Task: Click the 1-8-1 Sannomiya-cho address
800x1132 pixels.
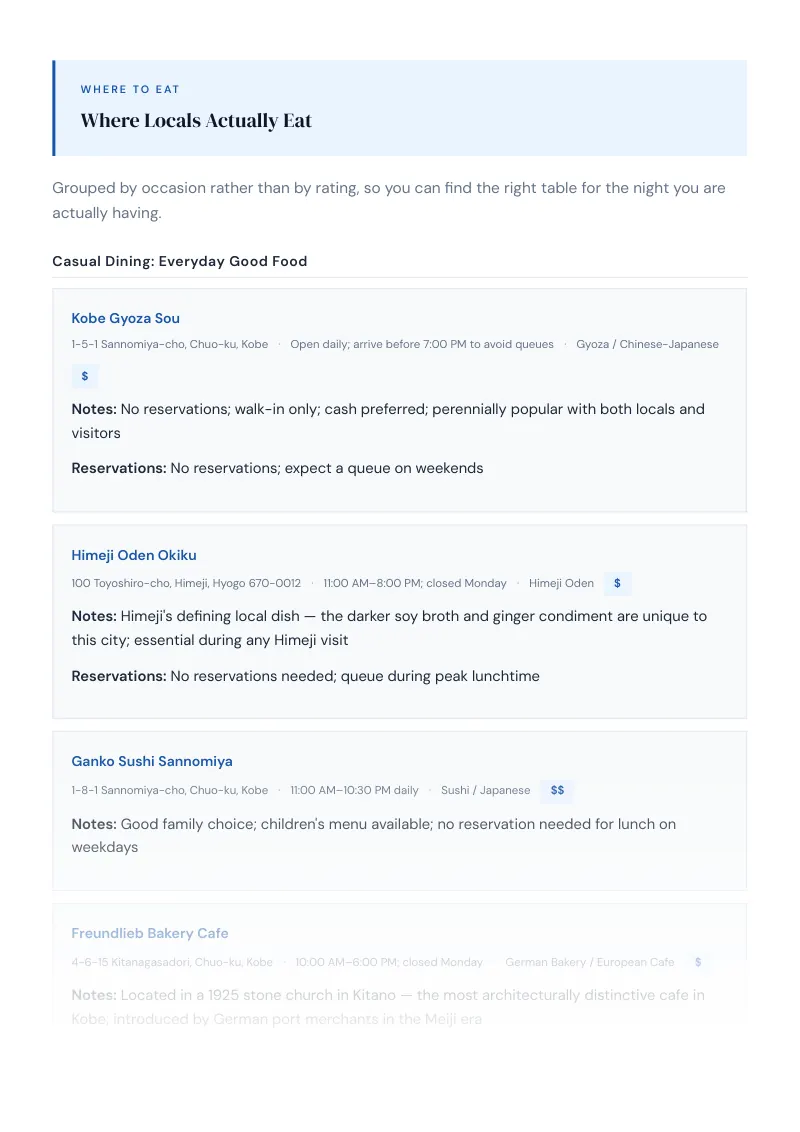Action: (170, 791)
